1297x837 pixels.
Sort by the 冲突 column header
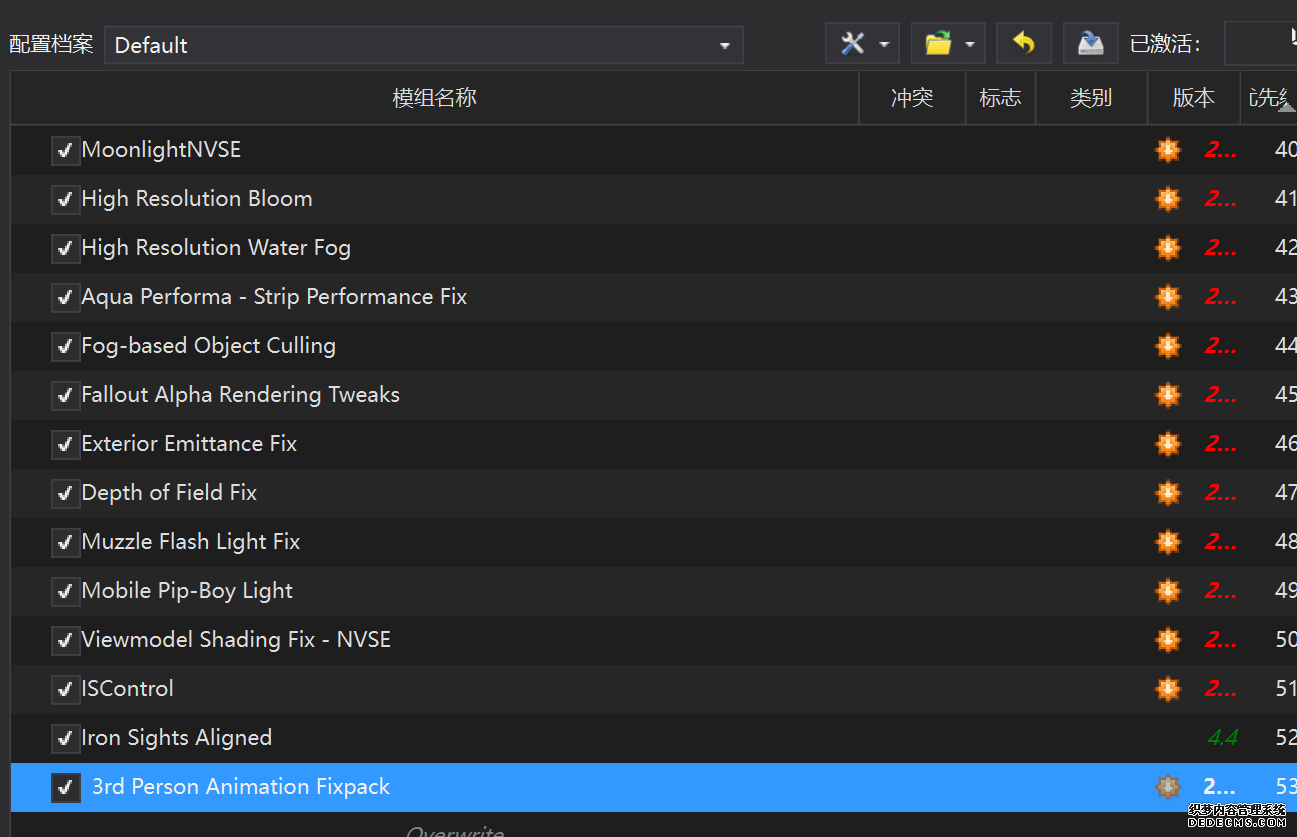[x=911, y=98]
